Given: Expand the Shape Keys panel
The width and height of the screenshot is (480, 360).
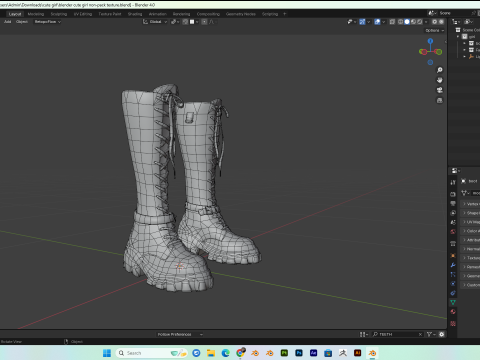Looking at the screenshot, I should (470, 213).
